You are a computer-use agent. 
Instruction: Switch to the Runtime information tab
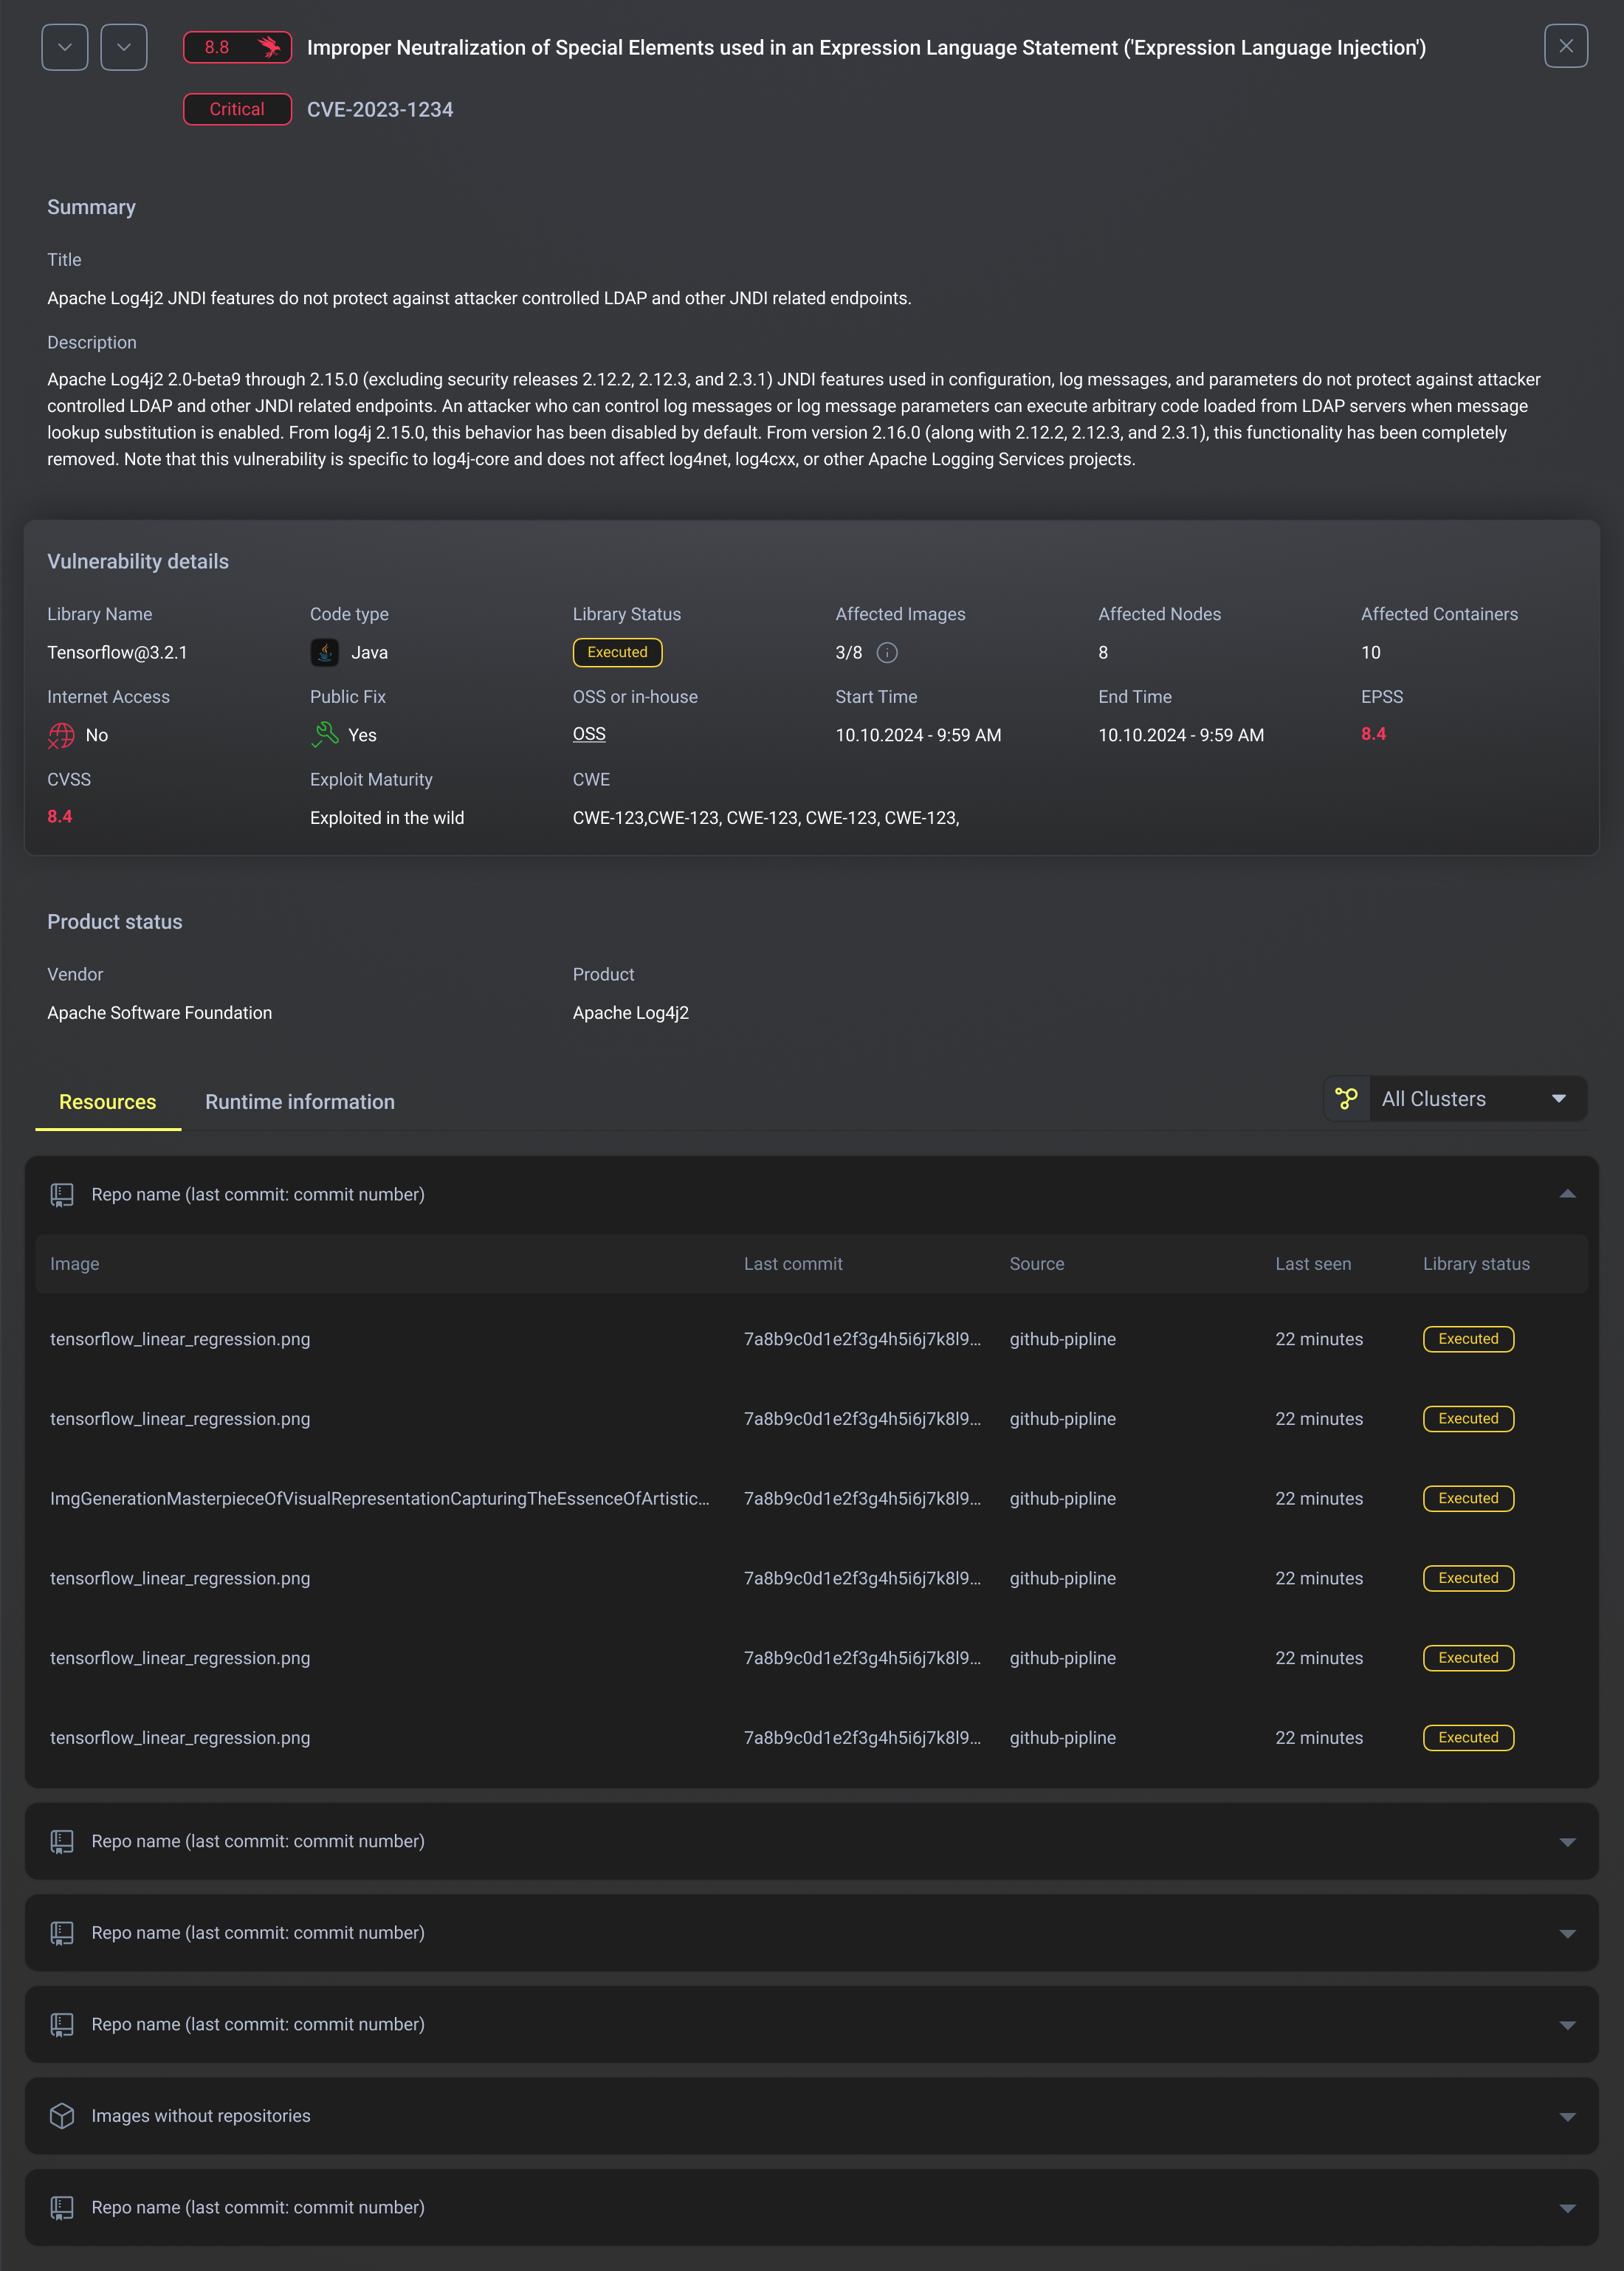pyautogui.click(x=300, y=1102)
